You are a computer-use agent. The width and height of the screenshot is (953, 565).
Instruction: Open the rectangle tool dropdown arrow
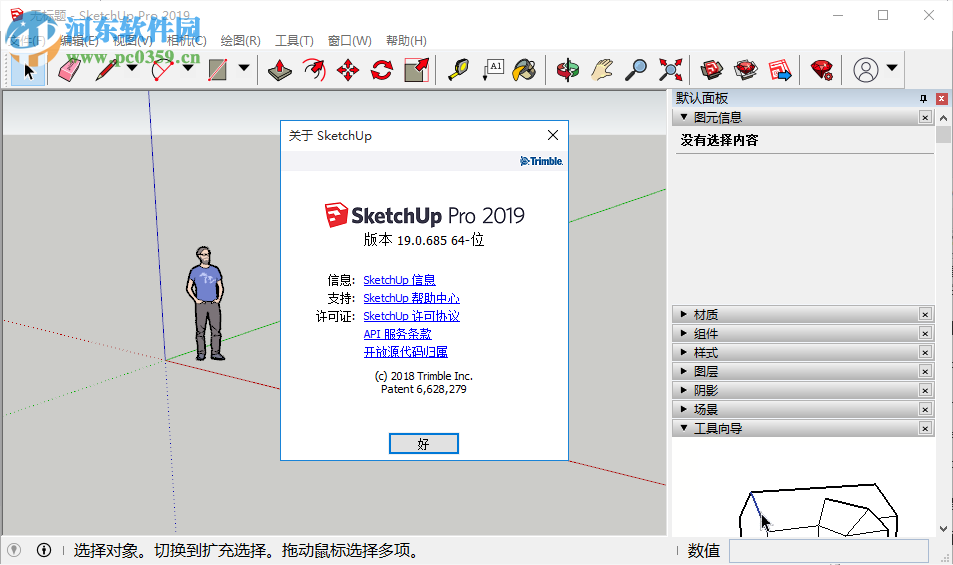pyautogui.click(x=244, y=68)
